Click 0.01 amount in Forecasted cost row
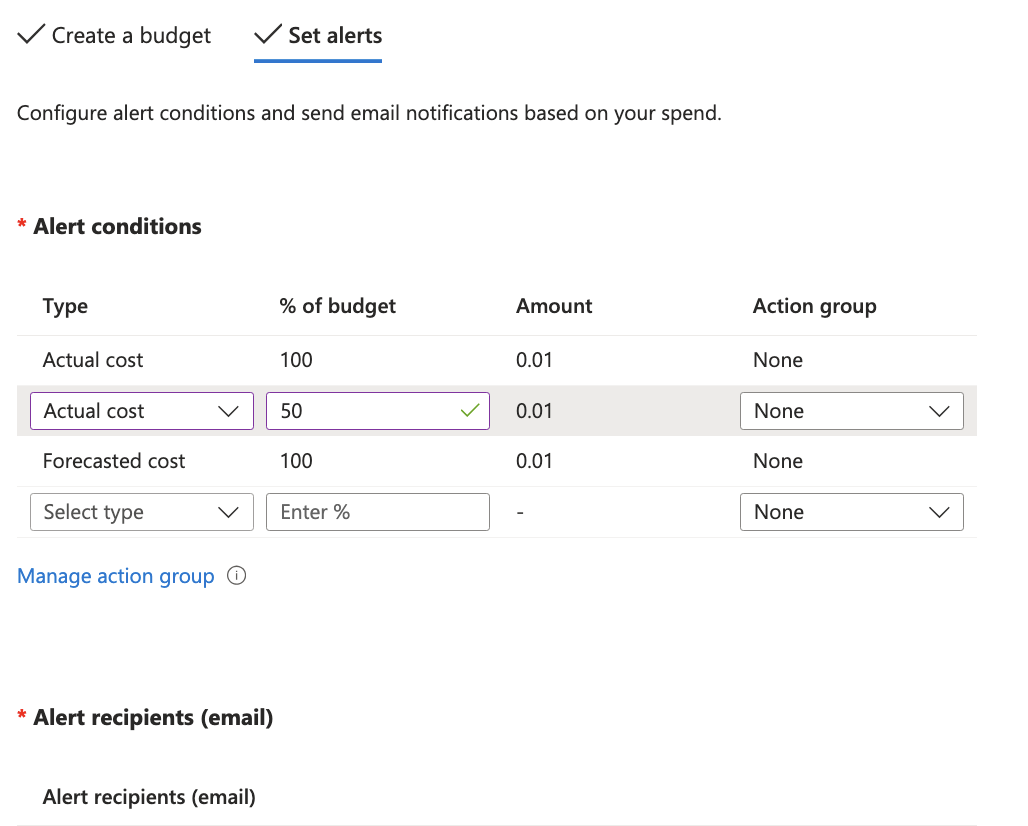This screenshot has height=826, width=1028. (x=534, y=461)
